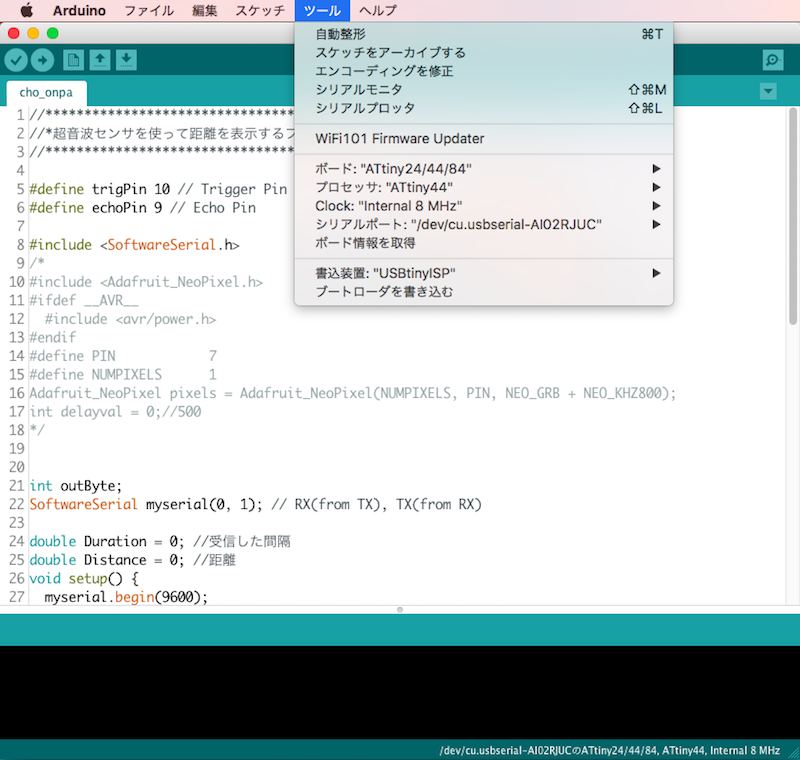Select 自動整形 menu entry
Image resolution: width=800 pixels, height=760 pixels.
pyautogui.click(x=484, y=34)
